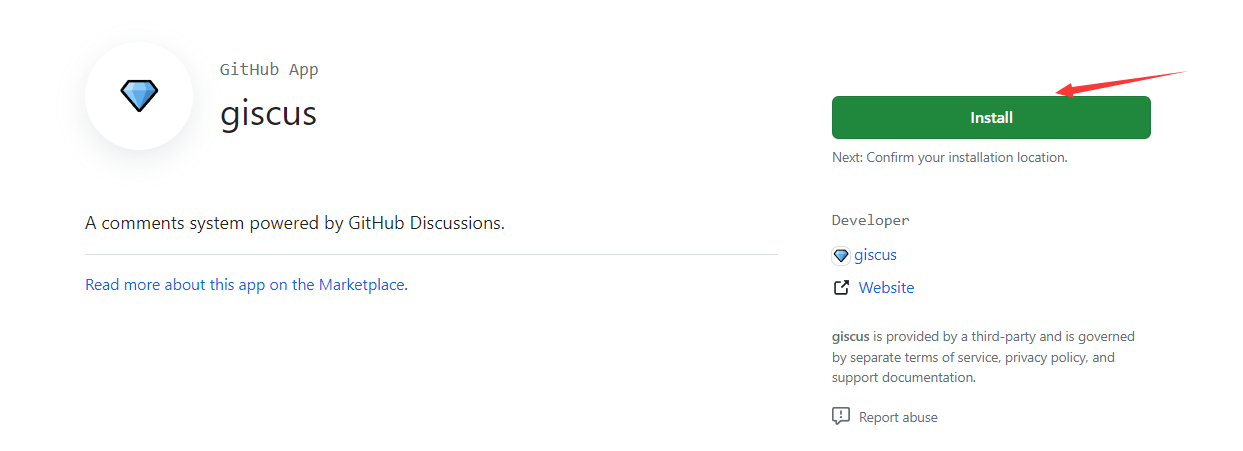Click the divider line below the description
Image resolution: width=1243 pixels, height=451 pixels.
pos(431,255)
